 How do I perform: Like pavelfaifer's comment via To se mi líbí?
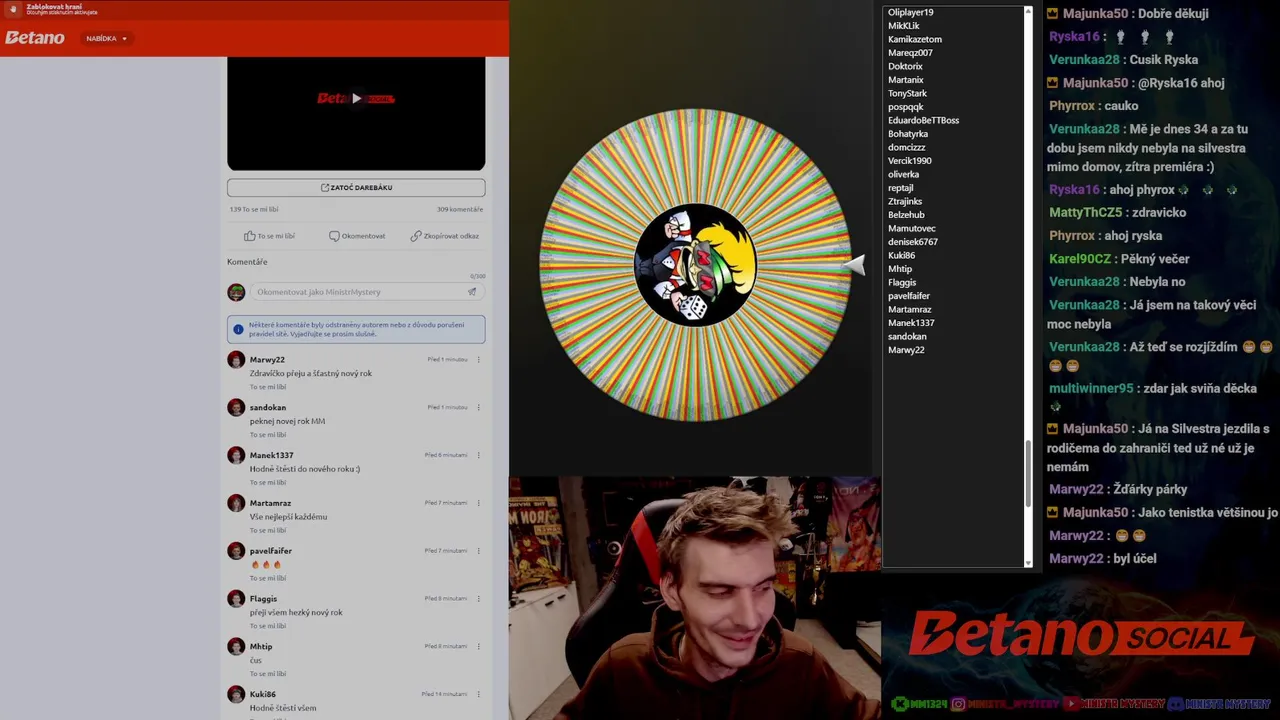(x=268, y=578)
